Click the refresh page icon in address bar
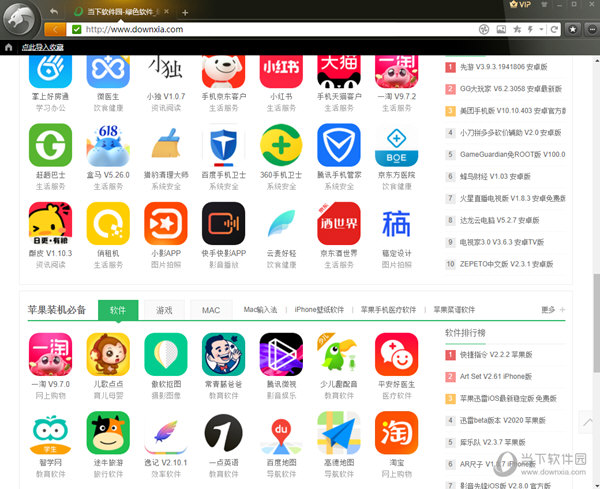The width and height of the screenshot is (600, 489). [x=554, y=29]
